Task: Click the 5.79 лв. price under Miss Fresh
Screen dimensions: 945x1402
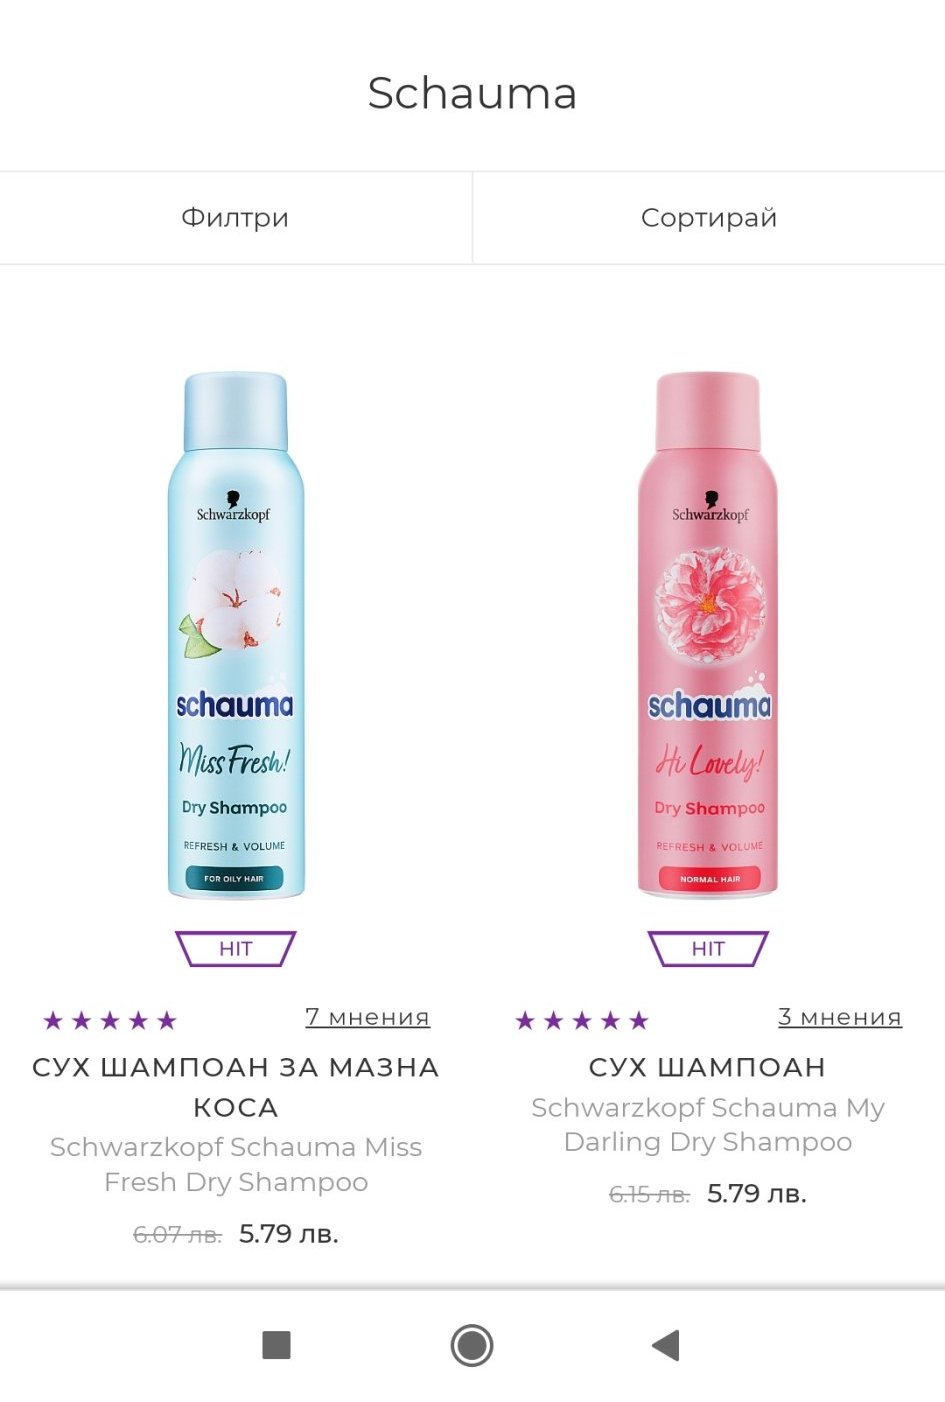Action: point(289,1234)
